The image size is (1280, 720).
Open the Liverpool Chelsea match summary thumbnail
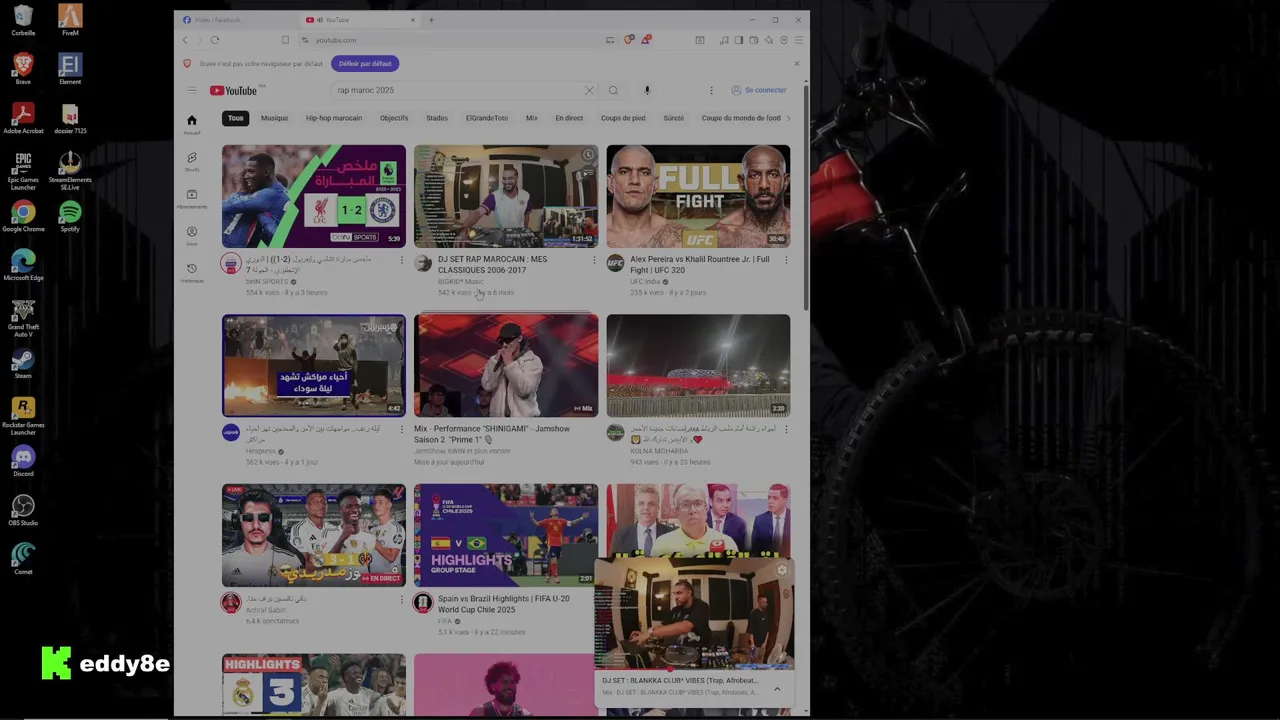[x=314, y=196]
